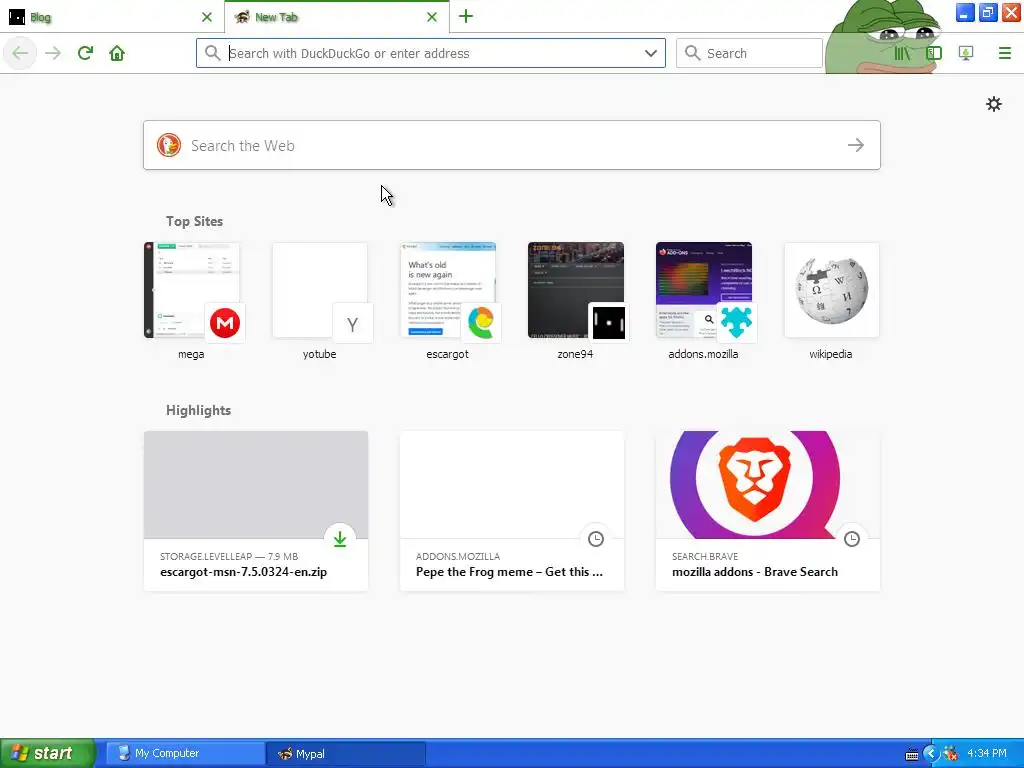Show sidebars using the sidebar icon
Viewport: 1024px width, 768px height.
click(934, 53)
